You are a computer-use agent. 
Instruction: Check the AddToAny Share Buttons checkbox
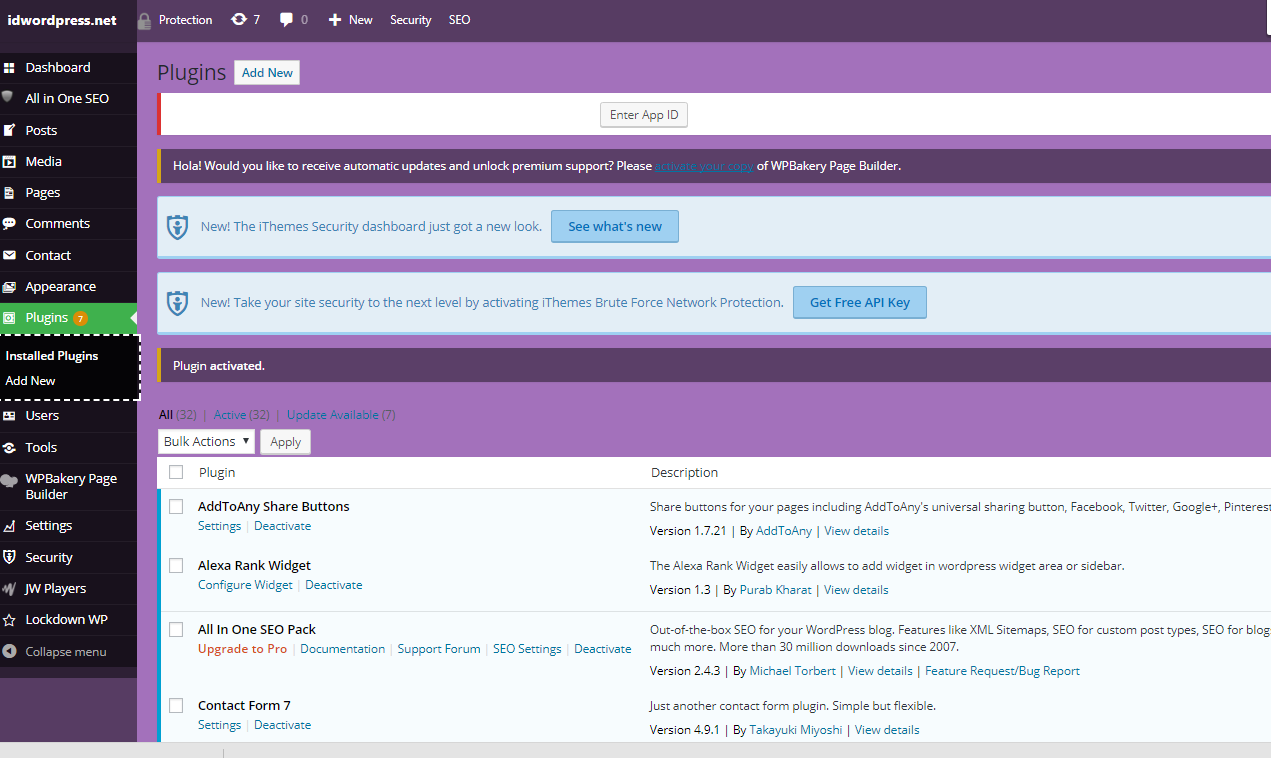coord(176,507)
